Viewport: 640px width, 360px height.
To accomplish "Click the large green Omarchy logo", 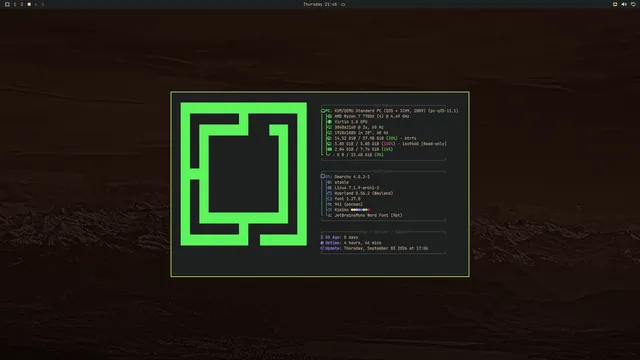I will (244, 174).
